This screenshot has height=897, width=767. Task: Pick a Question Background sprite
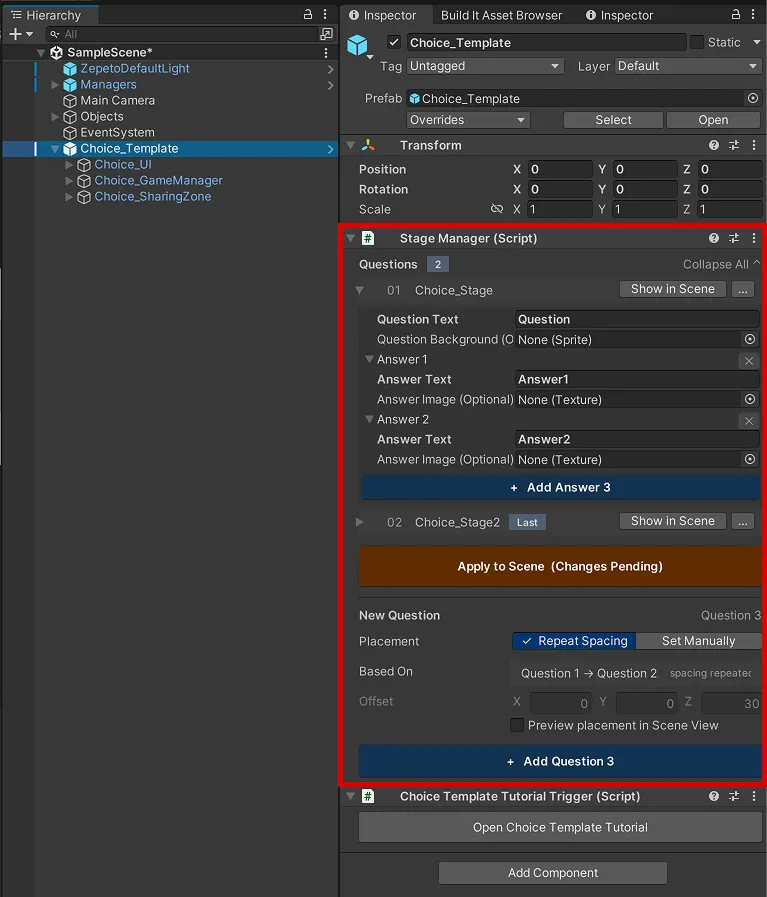coord(750,339)
